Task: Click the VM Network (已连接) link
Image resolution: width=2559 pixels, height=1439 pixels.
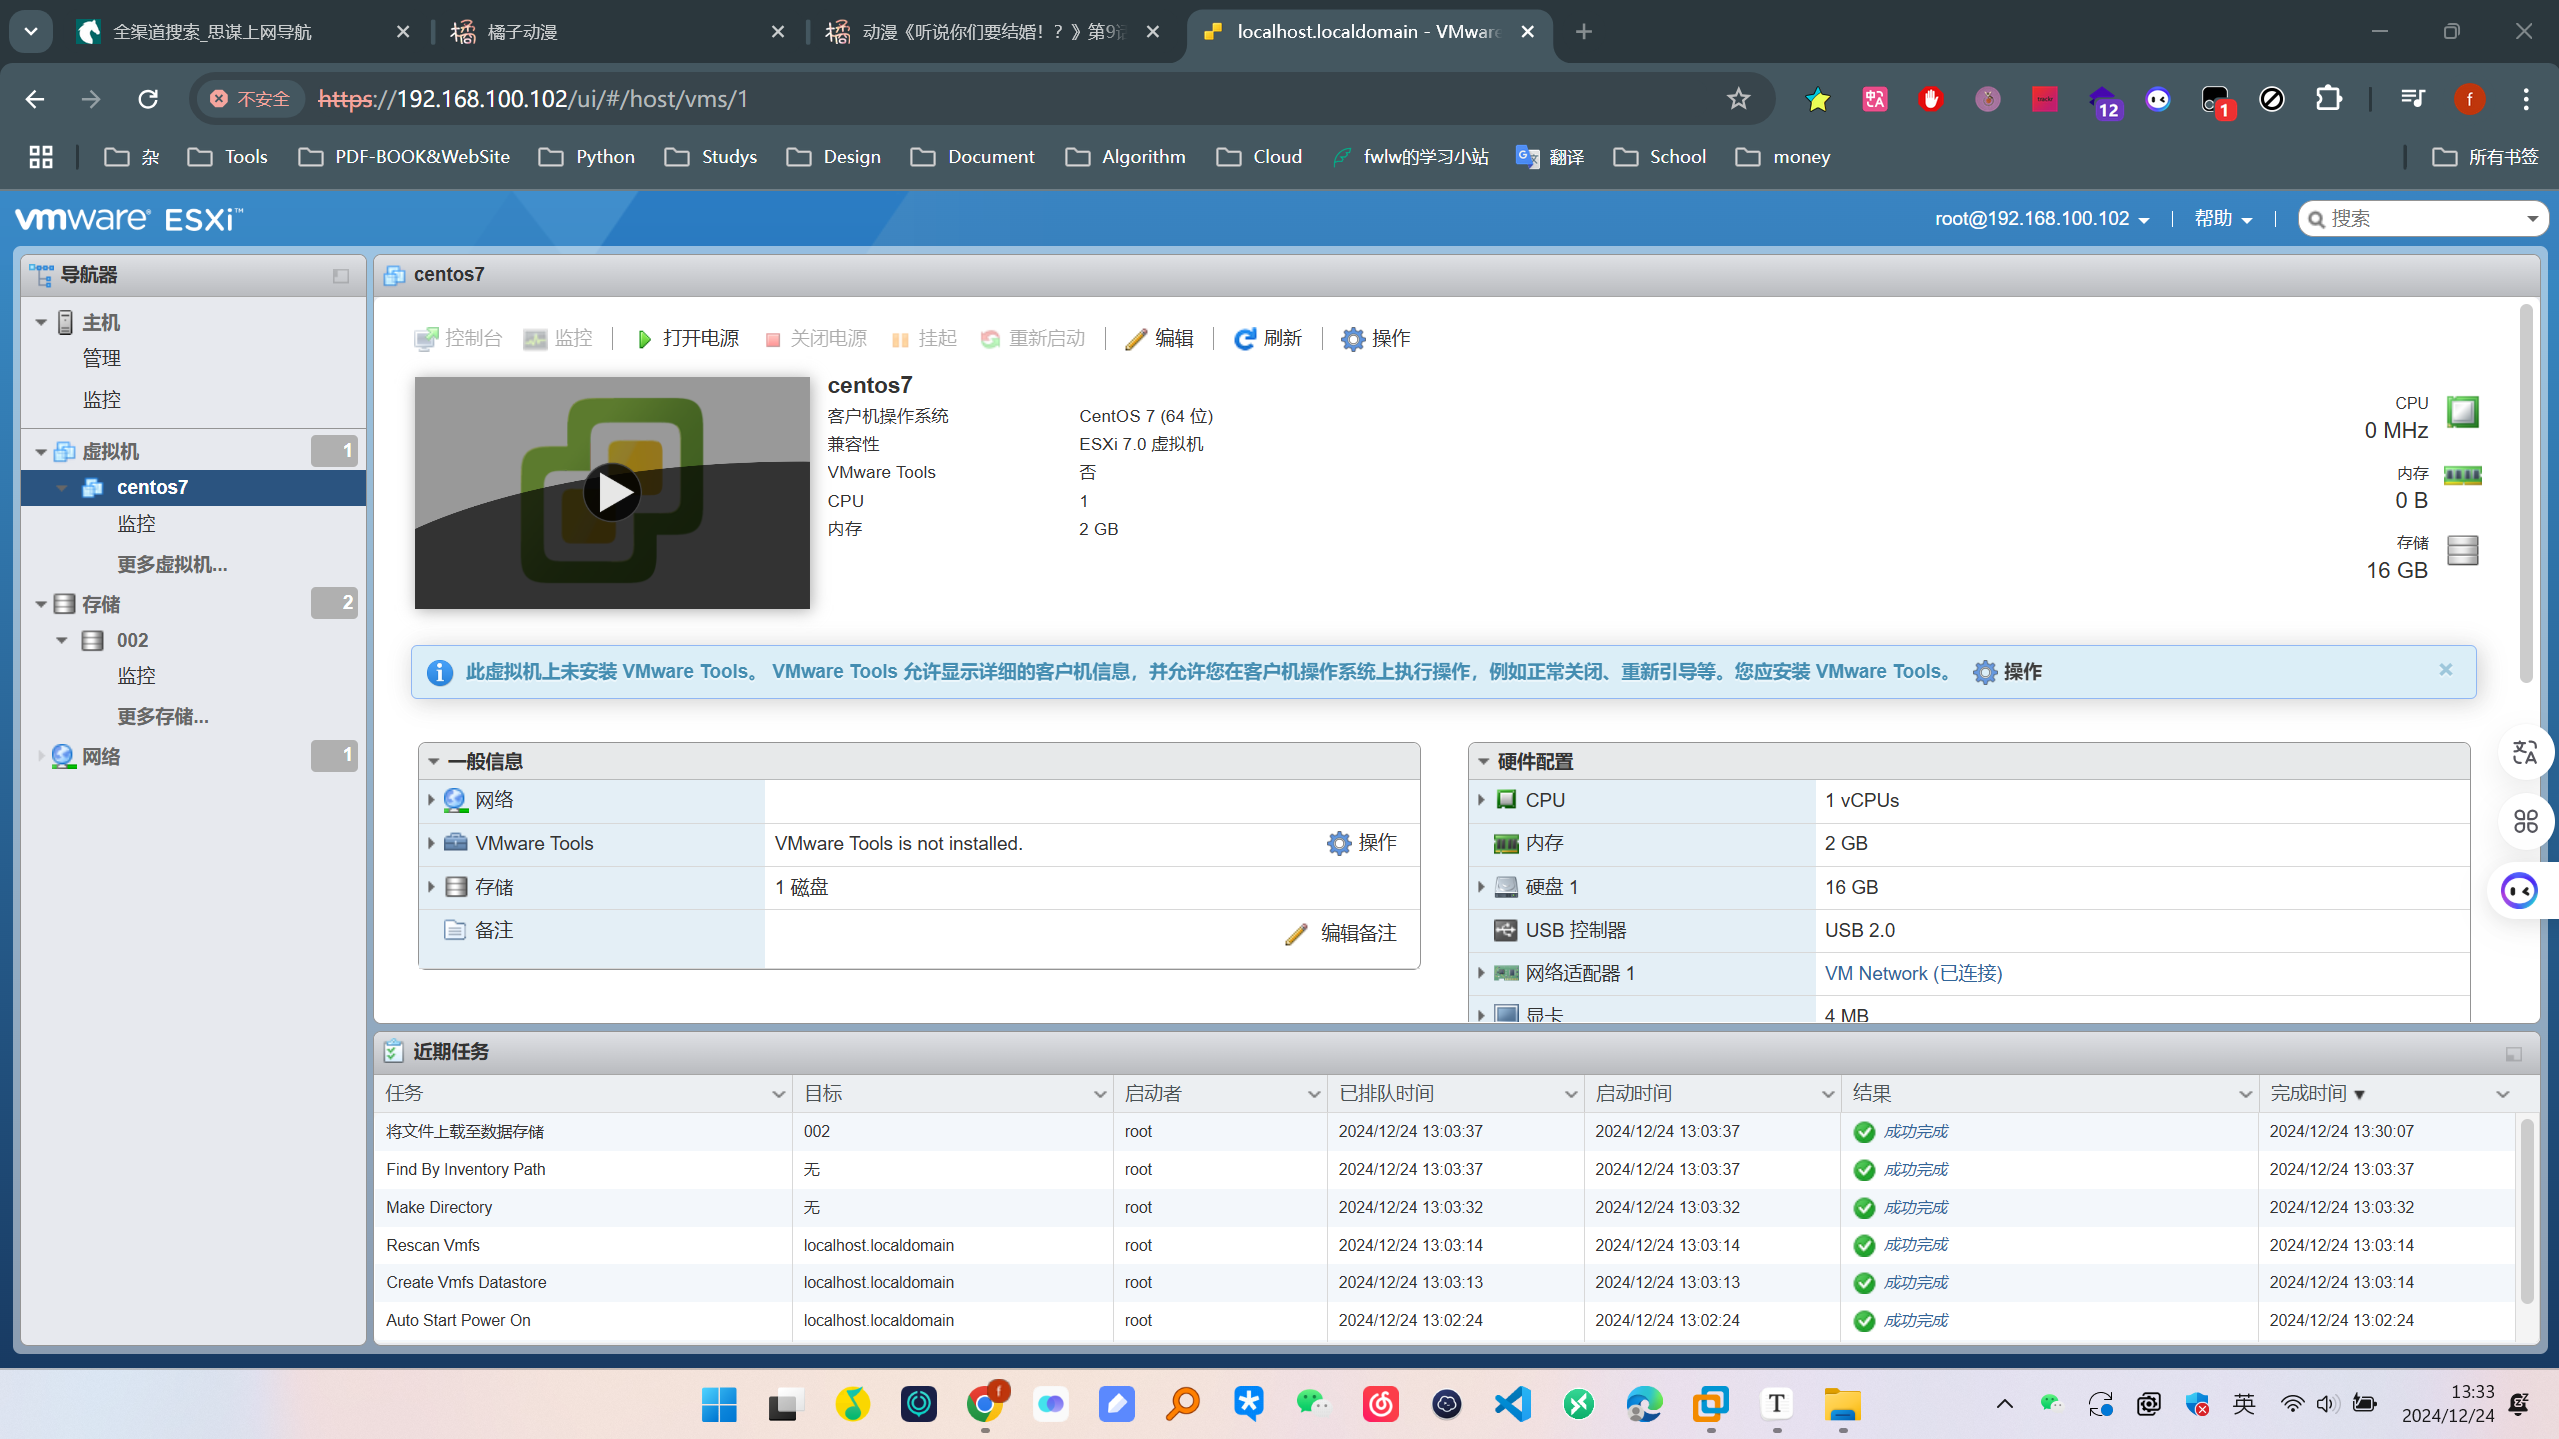Action: click(1913, 973)
